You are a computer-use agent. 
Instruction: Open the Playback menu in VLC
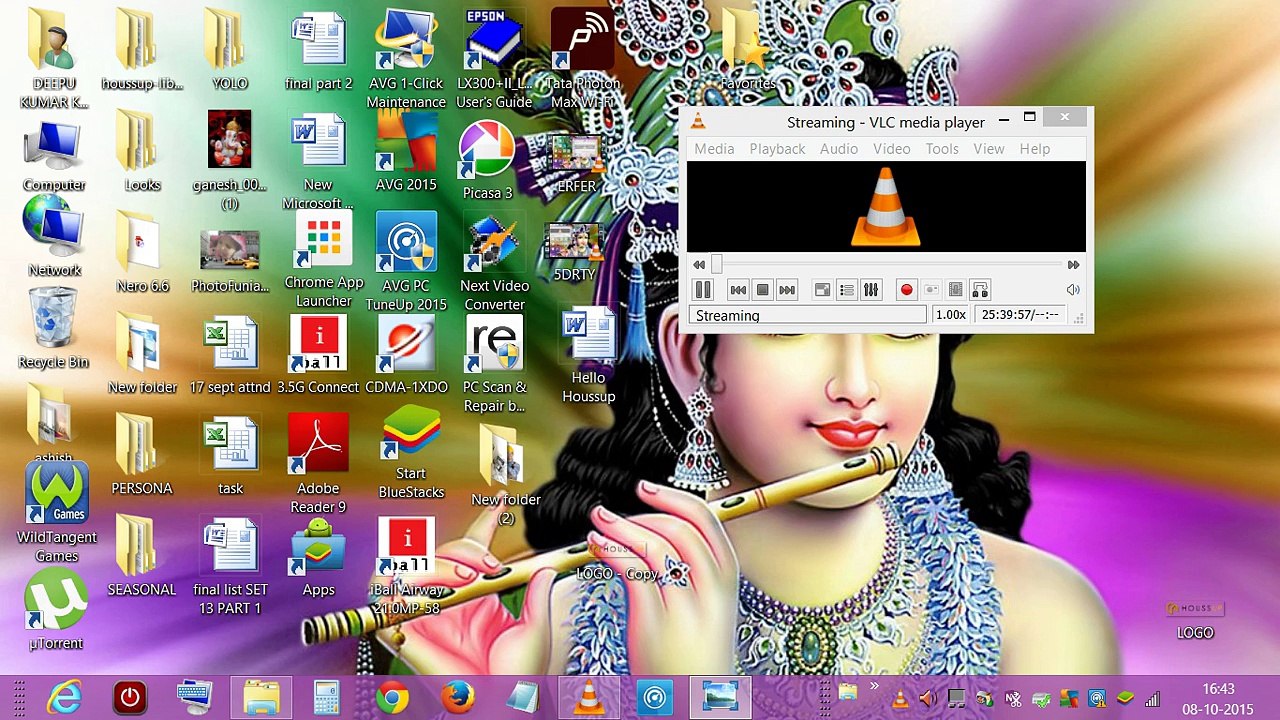click(x=777, y=149)
